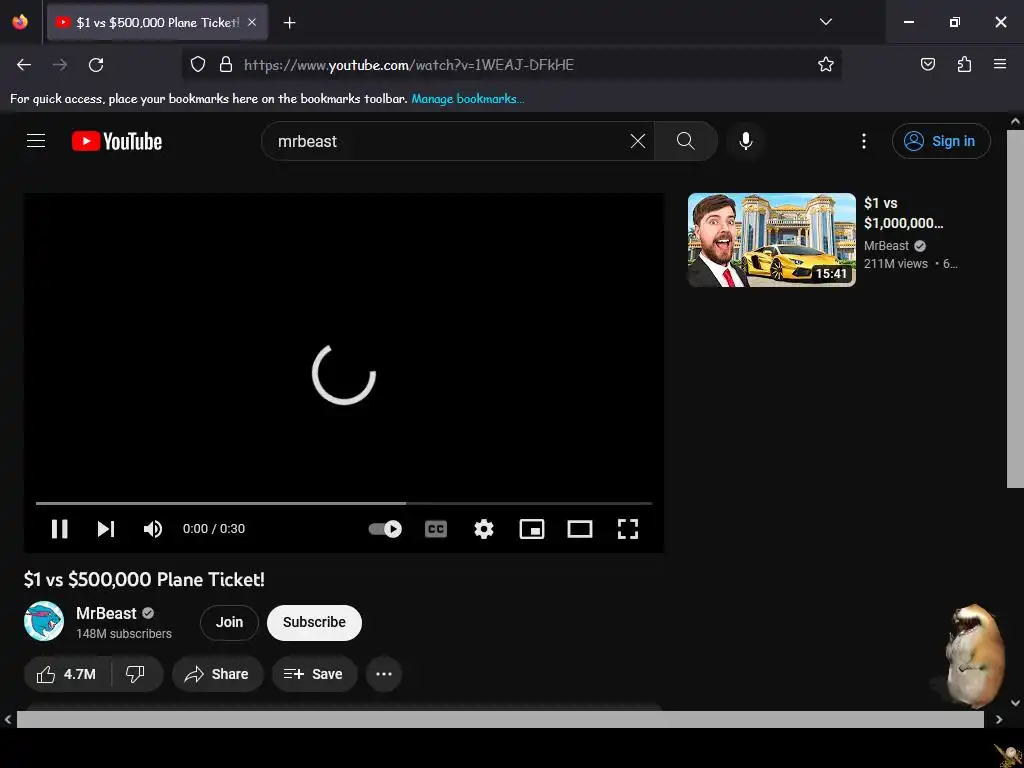Viewport: 1024px width, 768px height.
Task: Show tracking protection shield info
Action: point(198,65)
